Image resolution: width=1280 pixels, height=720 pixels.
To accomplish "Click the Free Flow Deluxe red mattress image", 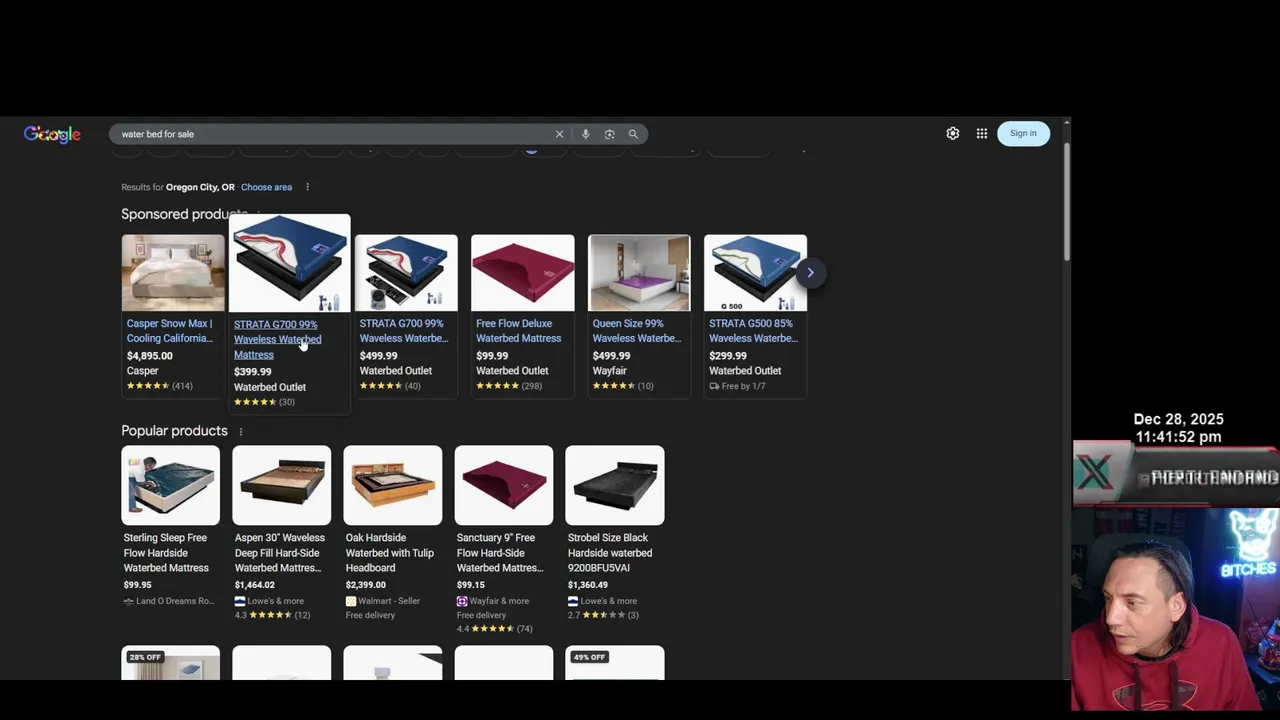I will point(523,272).
